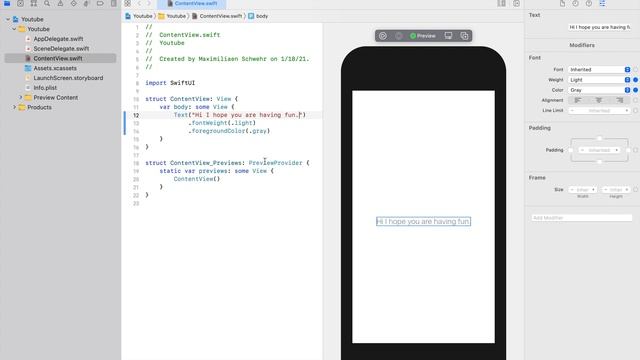This screenshot has width=640, height=360.
Task: Collapse the Youtube project root
Action: click(x=8, y=19)
